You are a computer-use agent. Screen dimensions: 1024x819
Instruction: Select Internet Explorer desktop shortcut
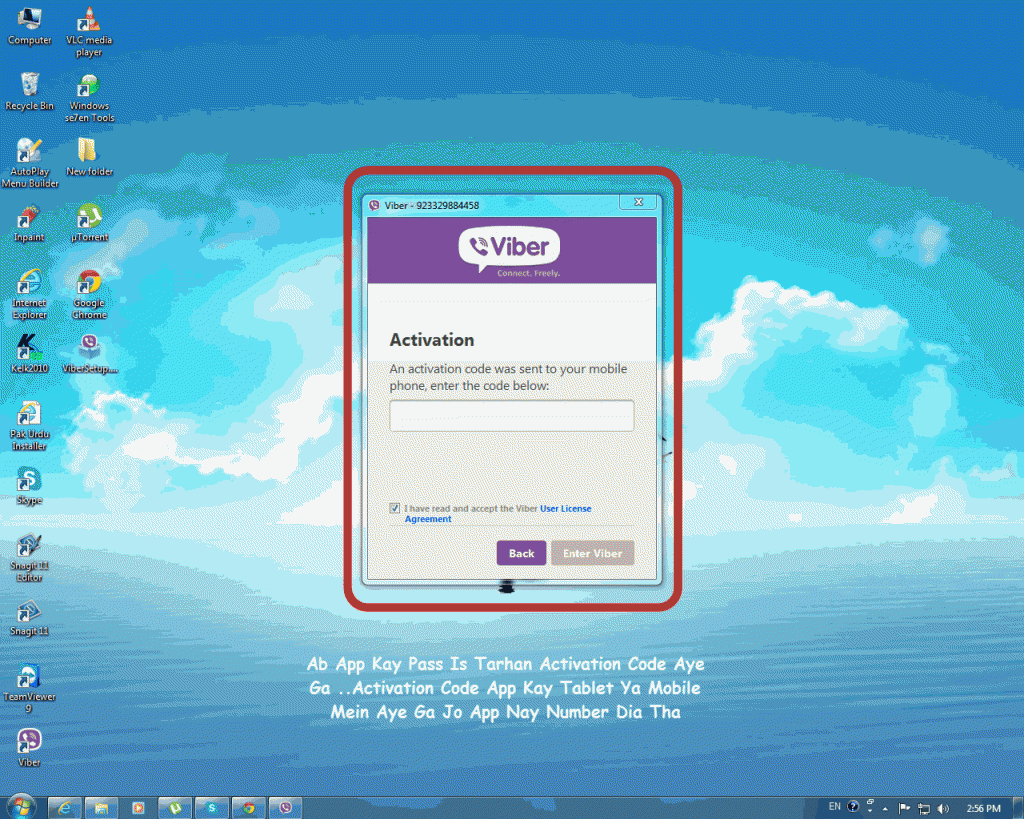29,295
